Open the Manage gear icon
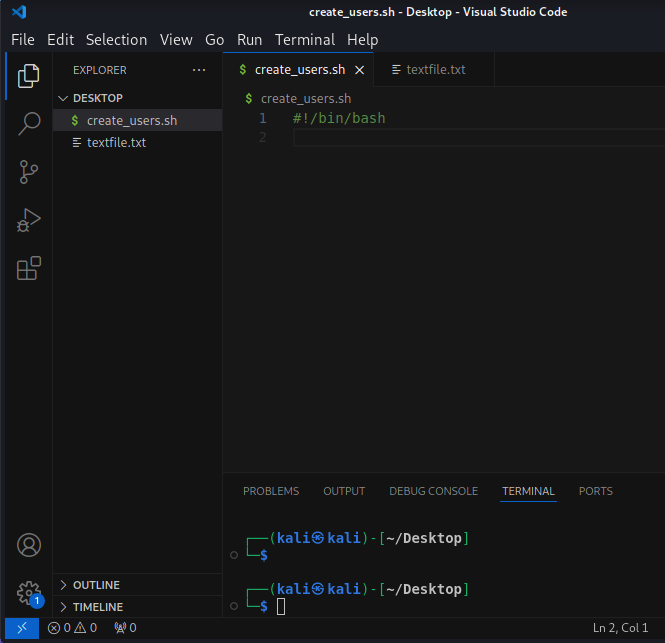Screen dimensions: 665x643 28,593
